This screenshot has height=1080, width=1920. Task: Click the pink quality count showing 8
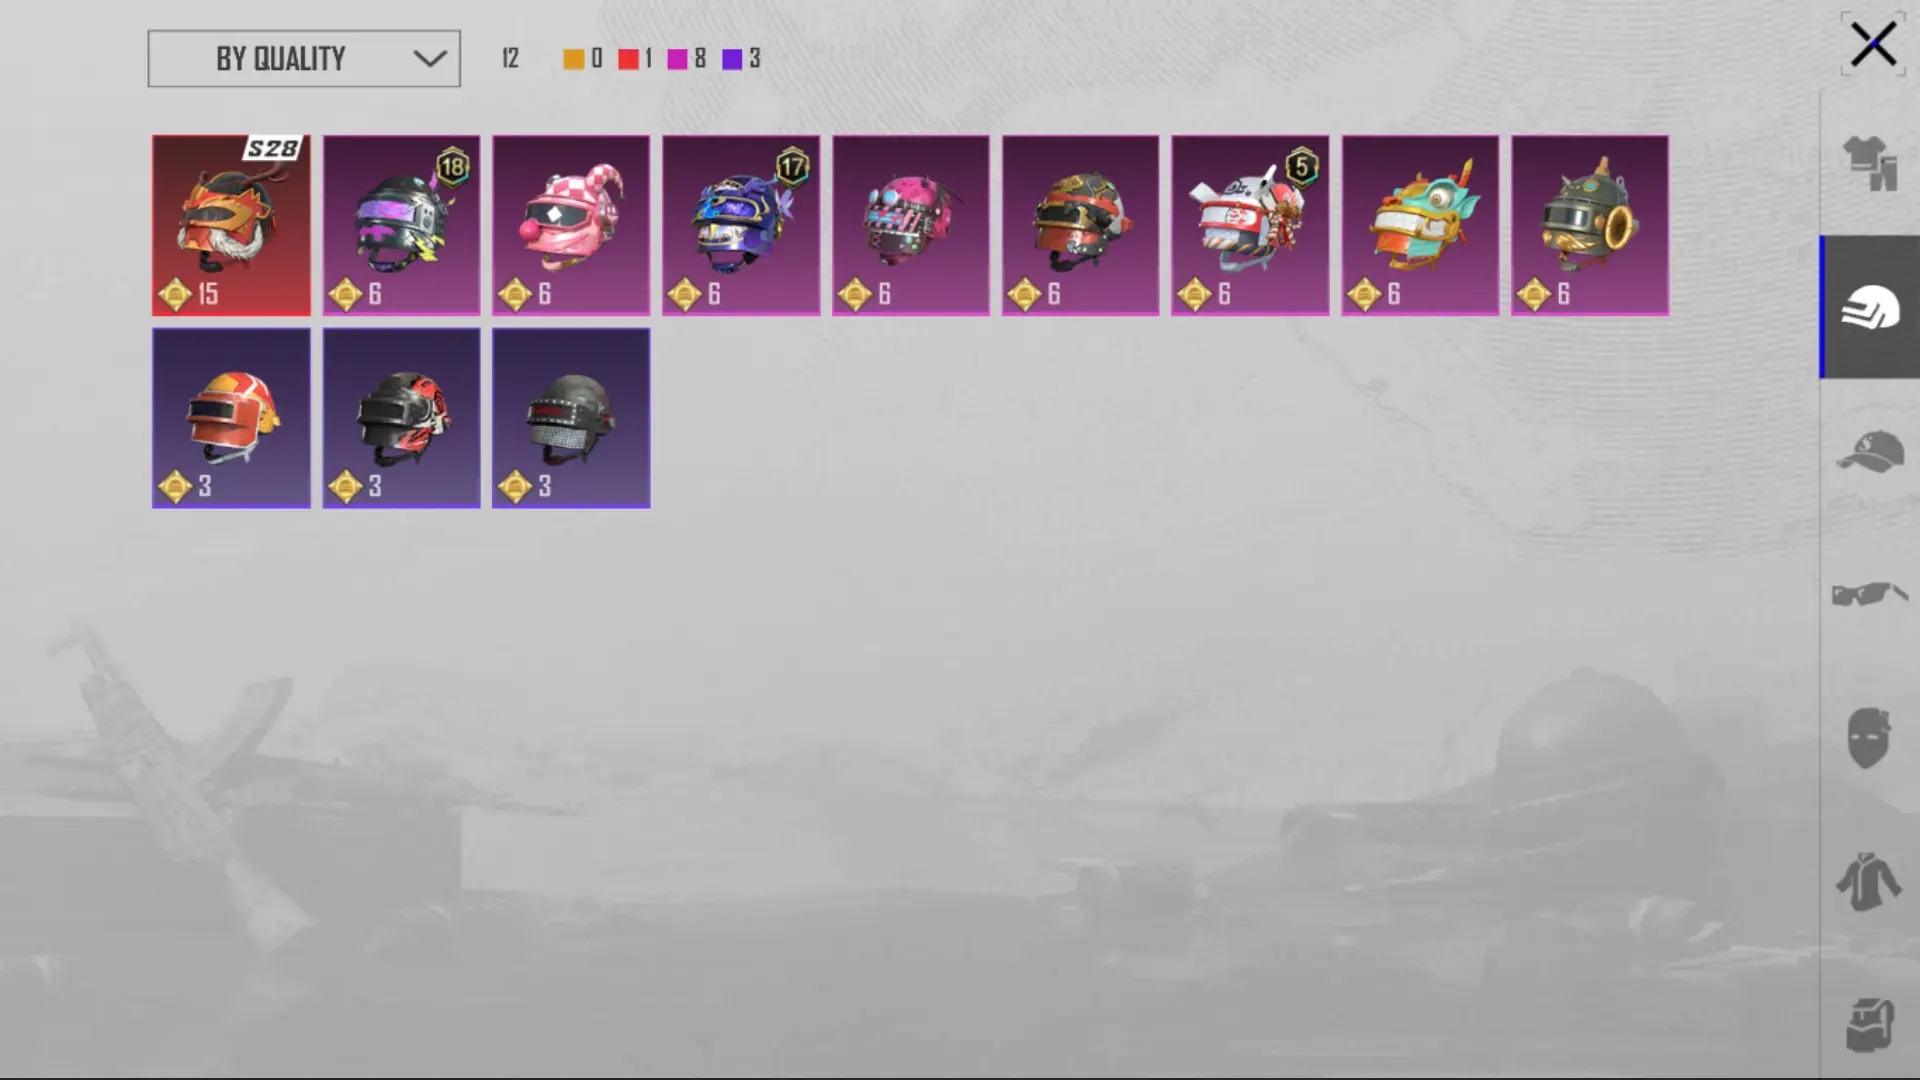687,59
